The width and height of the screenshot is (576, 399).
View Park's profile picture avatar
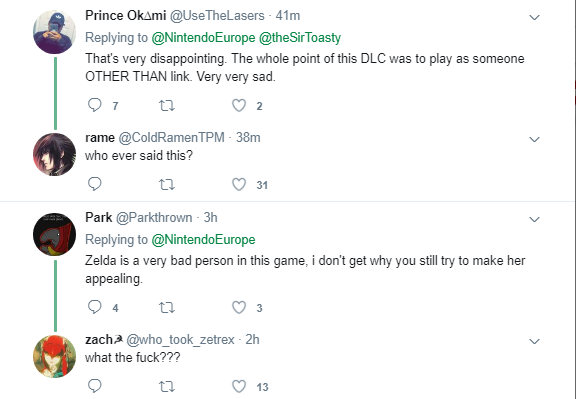[54, 234]
